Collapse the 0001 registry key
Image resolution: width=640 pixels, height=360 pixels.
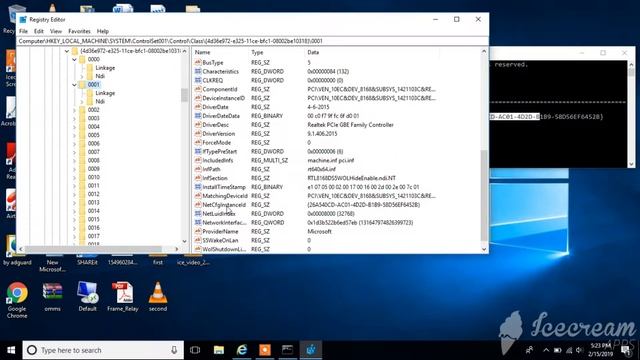[x=74, y=85]
